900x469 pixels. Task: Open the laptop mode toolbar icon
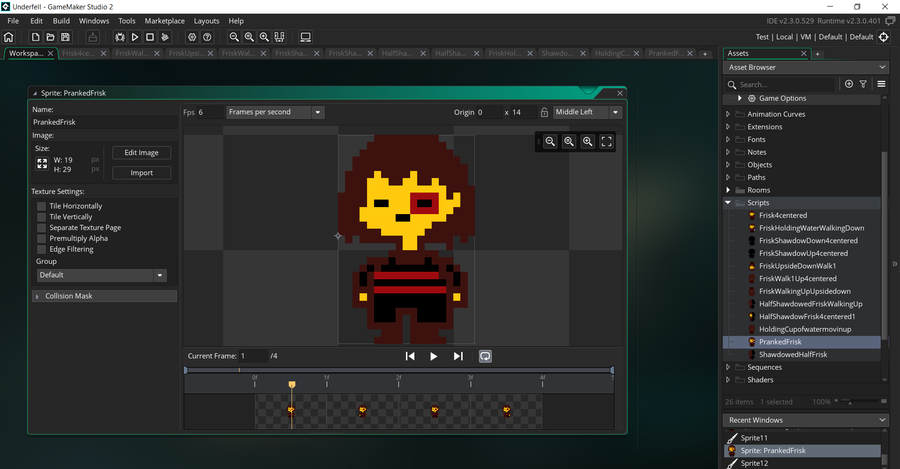pos(305,37)
